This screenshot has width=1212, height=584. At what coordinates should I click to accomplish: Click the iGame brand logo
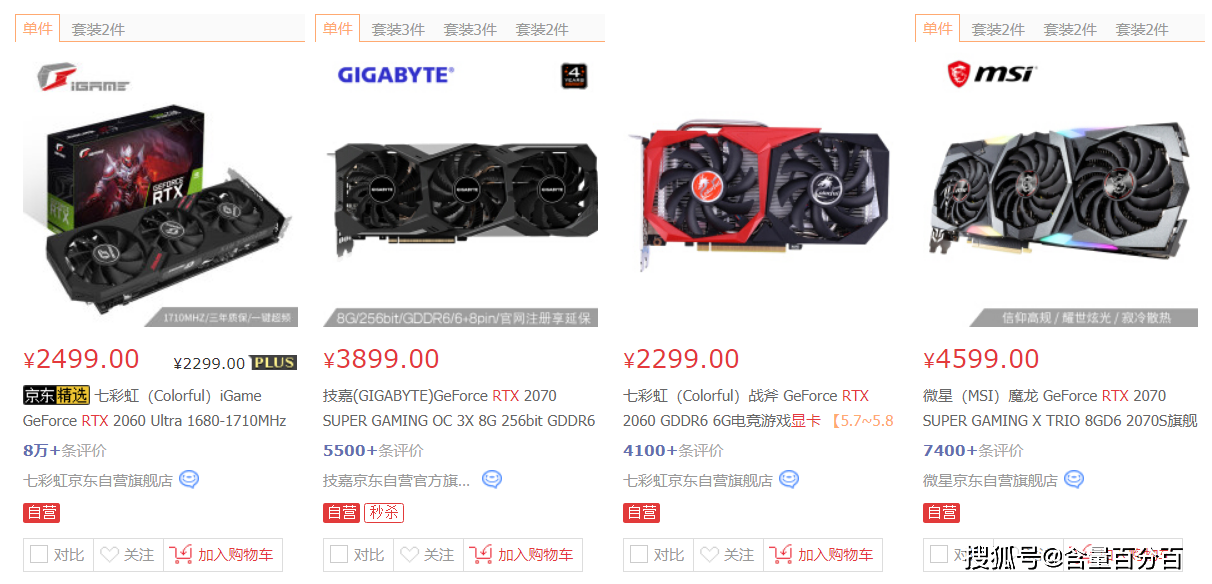(84, 78)
